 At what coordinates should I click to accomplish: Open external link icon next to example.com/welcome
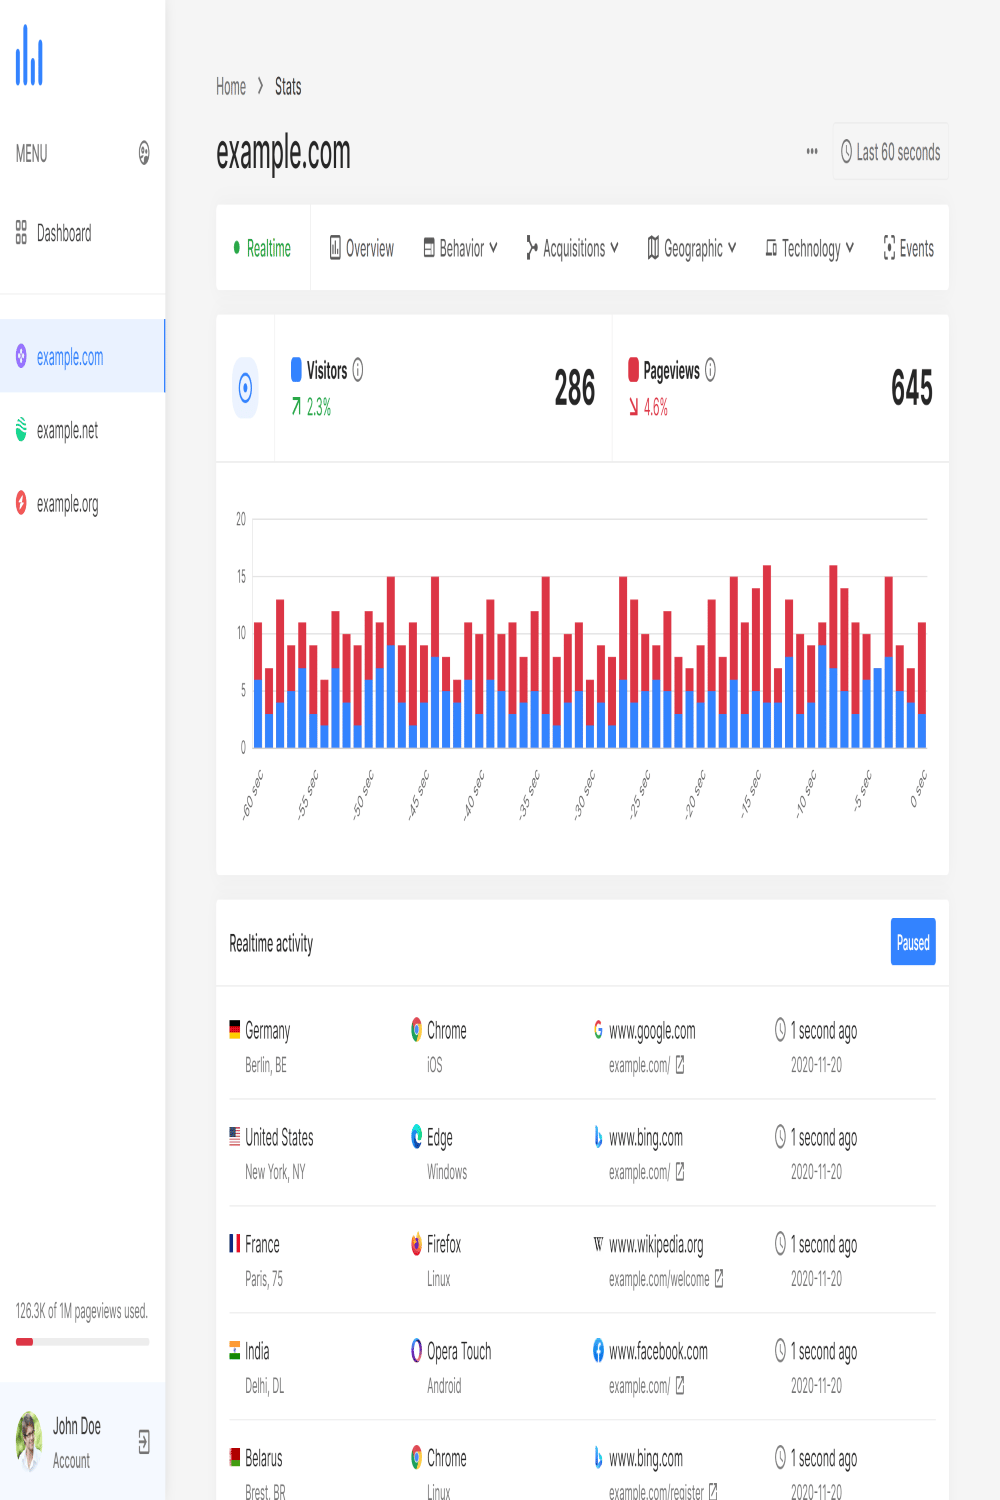(719, 1279)
